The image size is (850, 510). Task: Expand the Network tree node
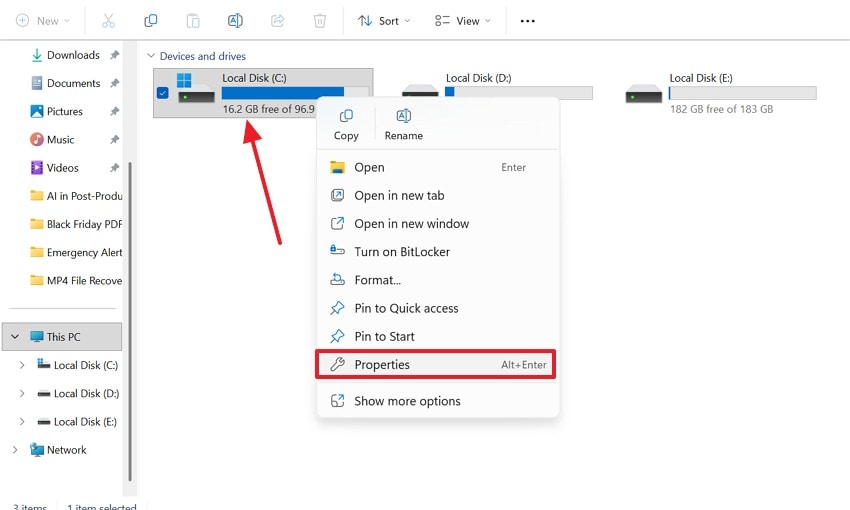click(x=15, y=450)
